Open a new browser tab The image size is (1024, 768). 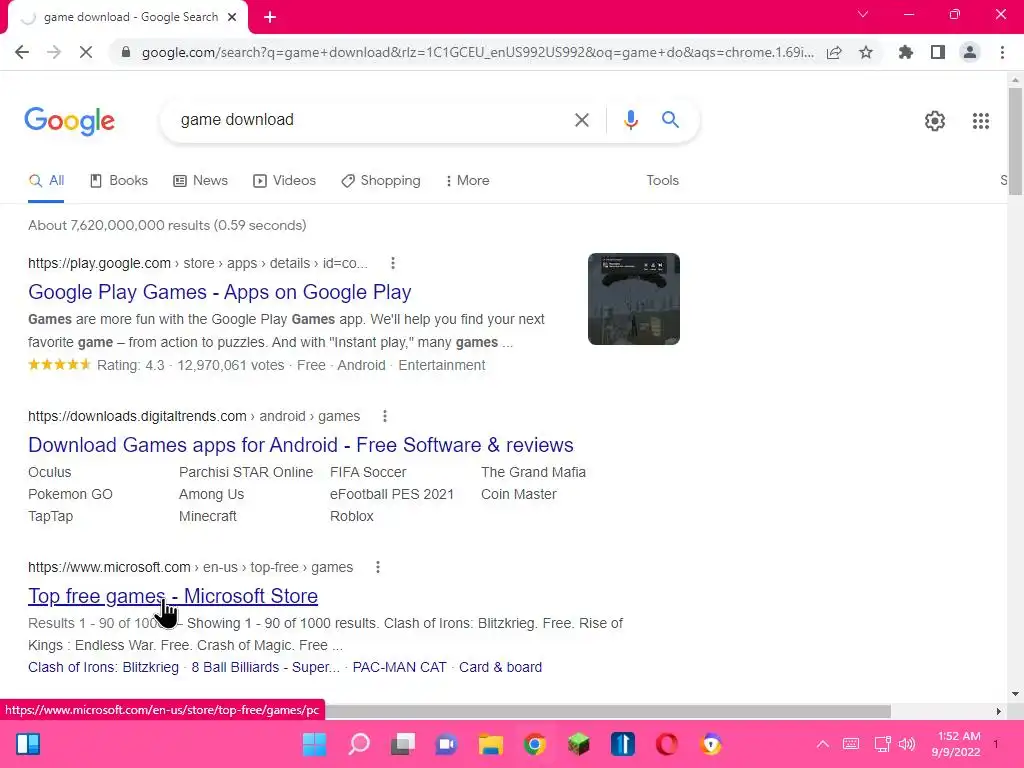pyautogui.click(x=270, y=17)
